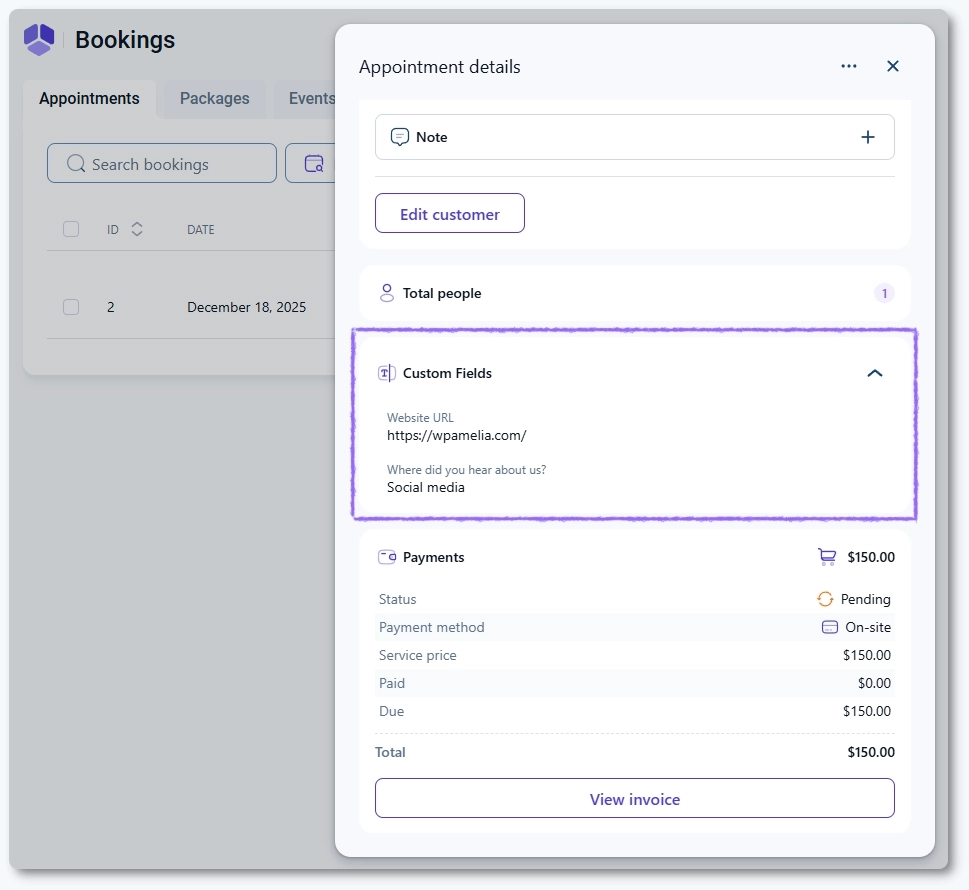
Task: Click the Total people person icon
Action: click(x=387, y=293)
